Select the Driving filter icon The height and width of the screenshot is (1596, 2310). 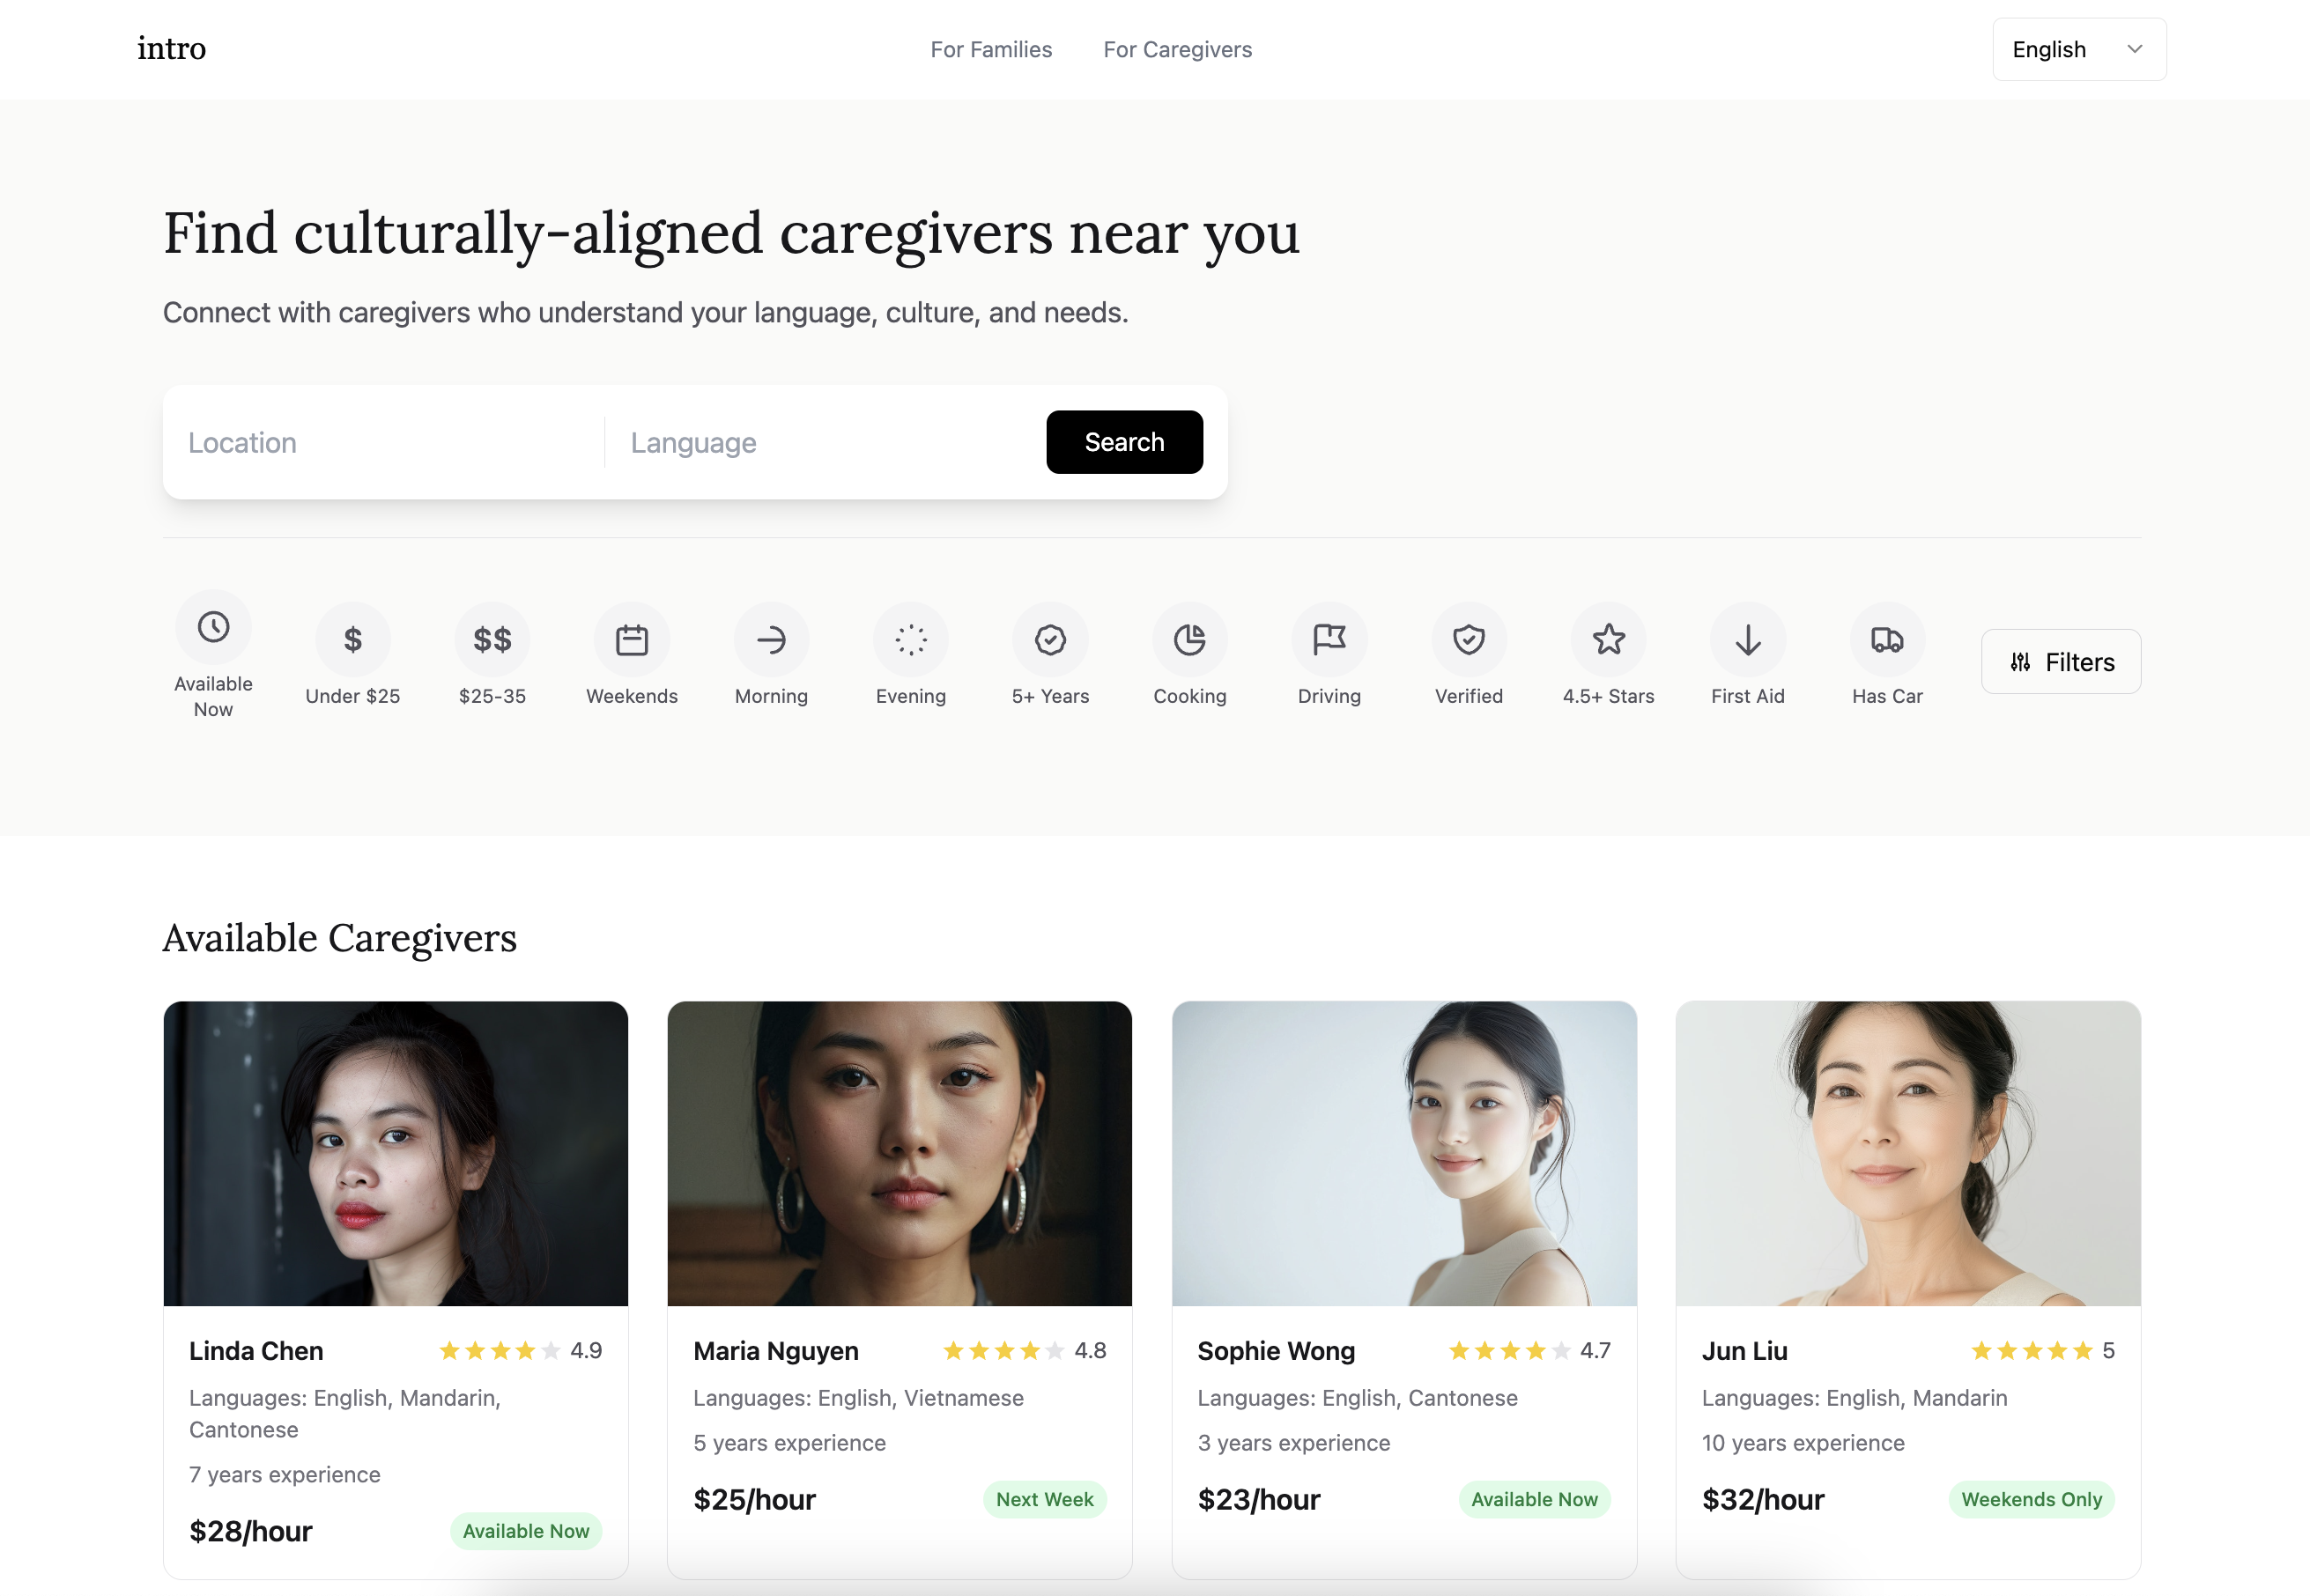click(x=1329, y=640)
